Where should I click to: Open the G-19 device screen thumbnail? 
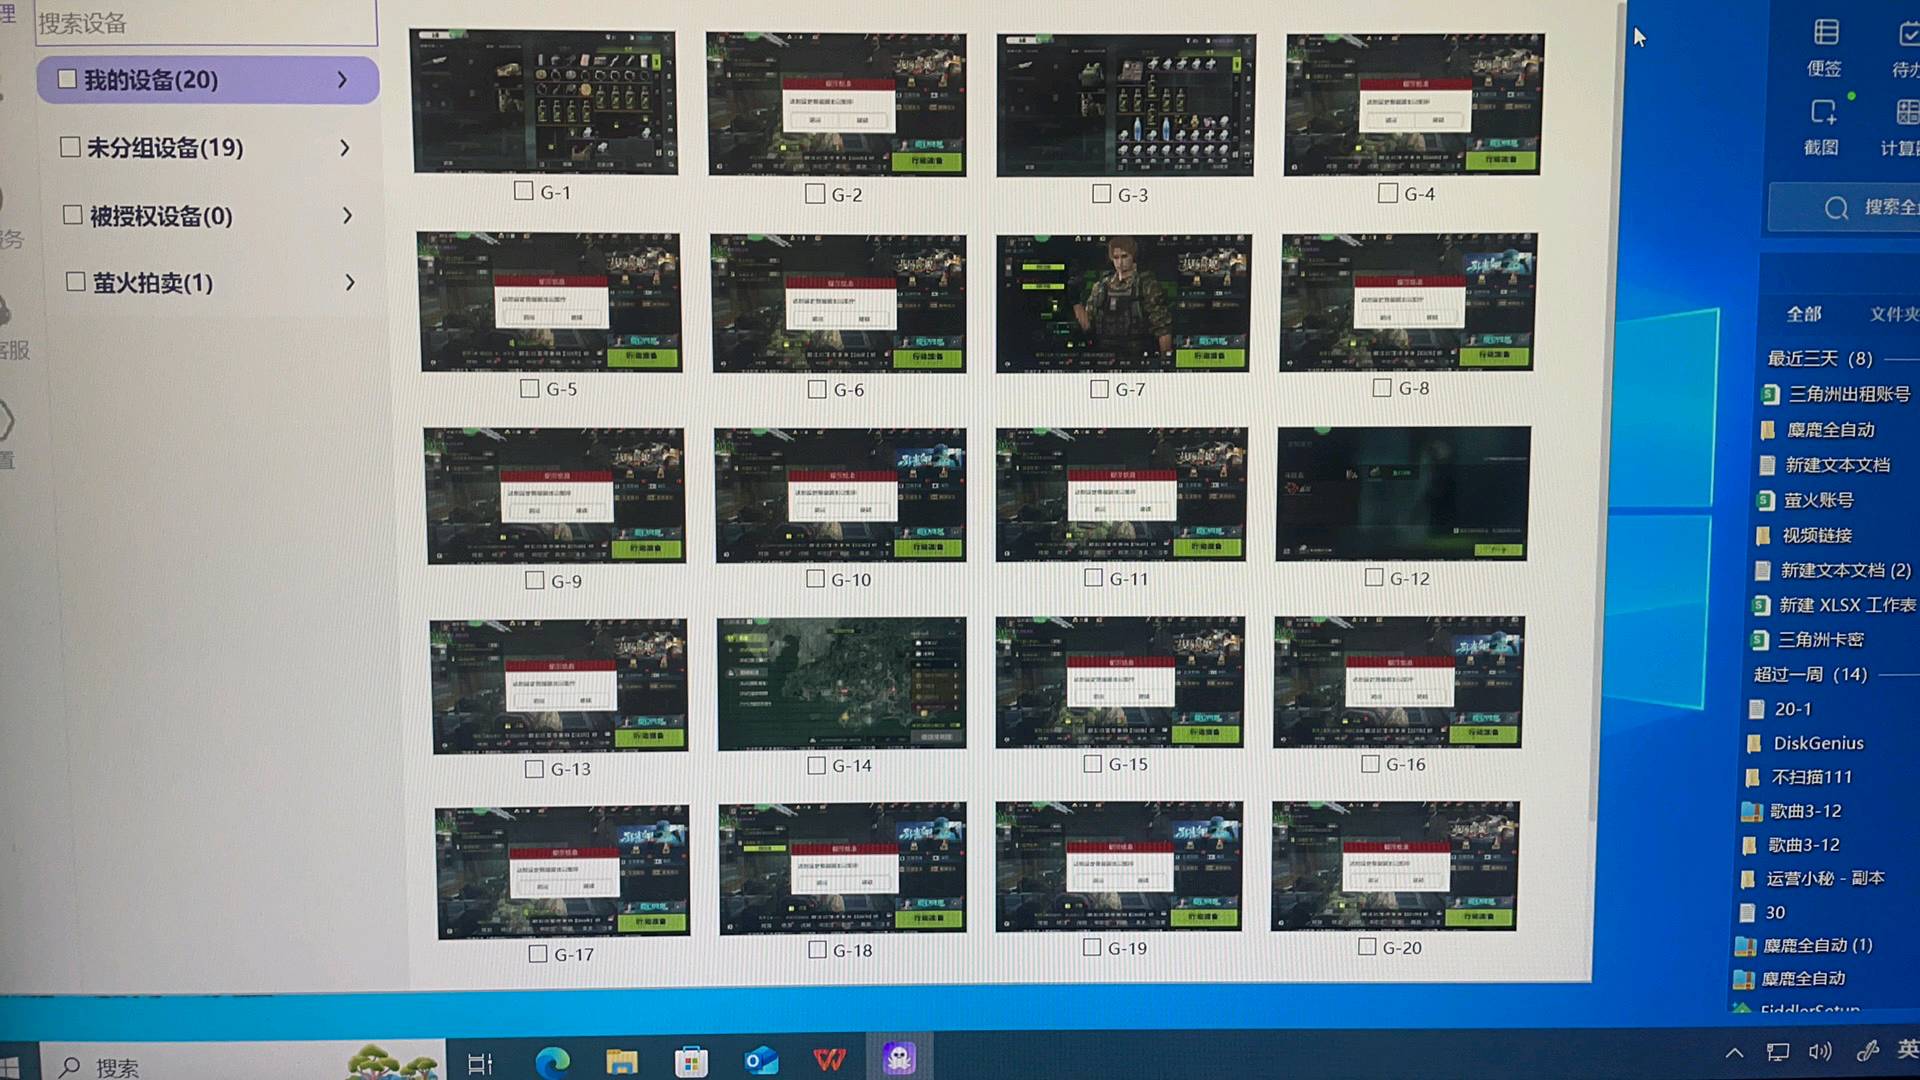[x=1119, y=865]
